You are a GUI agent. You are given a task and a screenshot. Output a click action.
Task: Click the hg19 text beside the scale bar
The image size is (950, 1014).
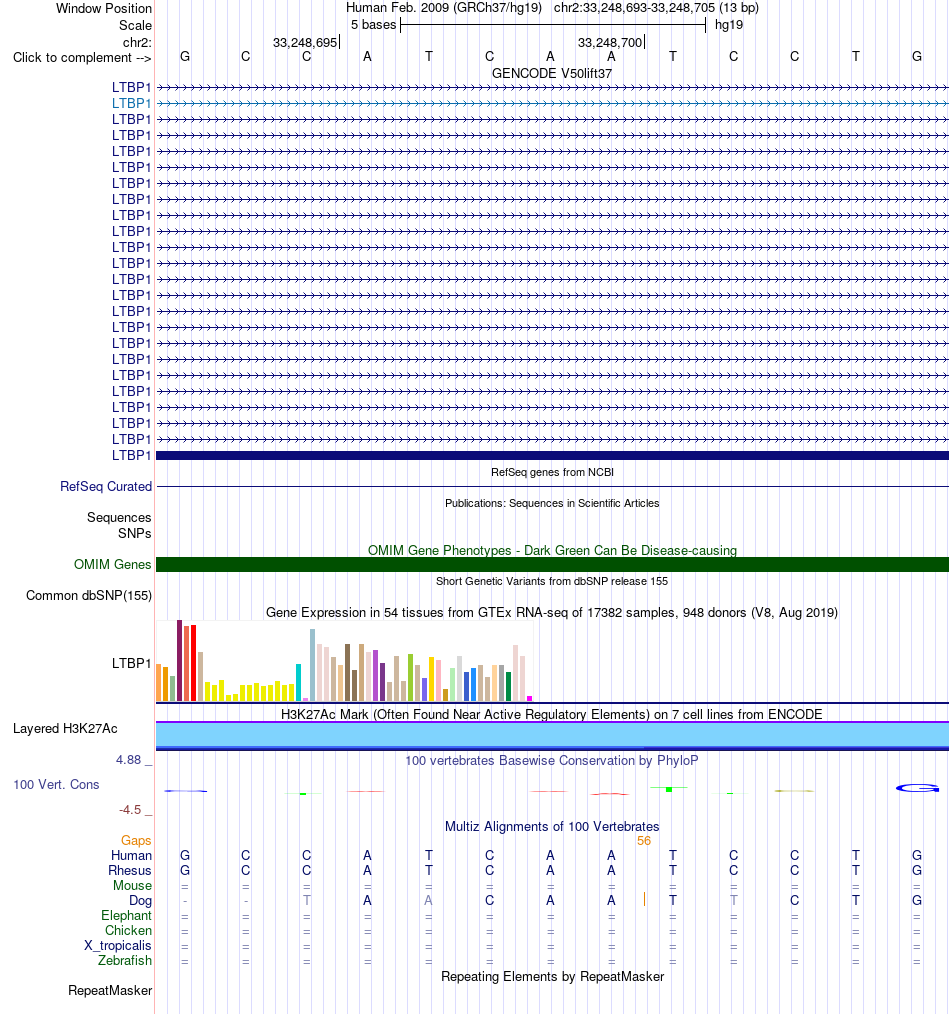(729, 25)
